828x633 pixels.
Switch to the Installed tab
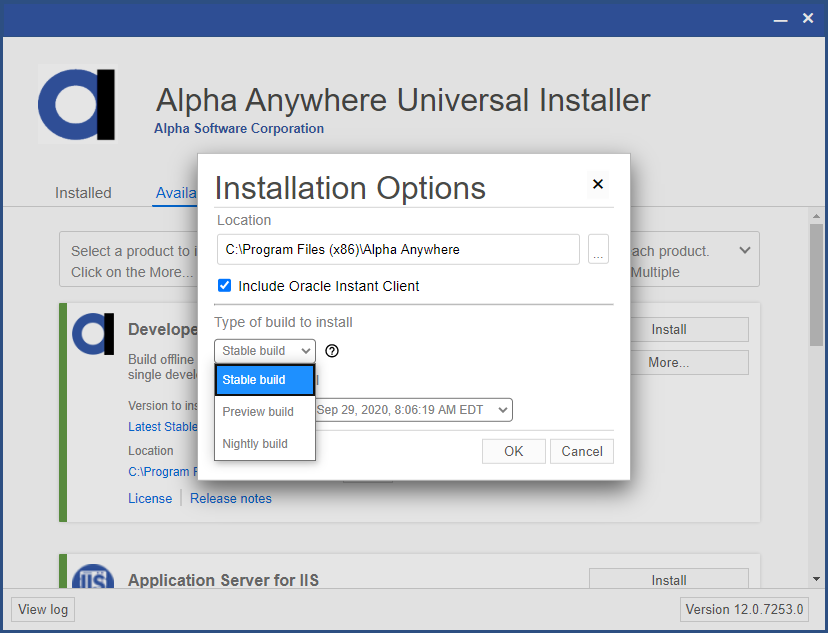(83, 193)
